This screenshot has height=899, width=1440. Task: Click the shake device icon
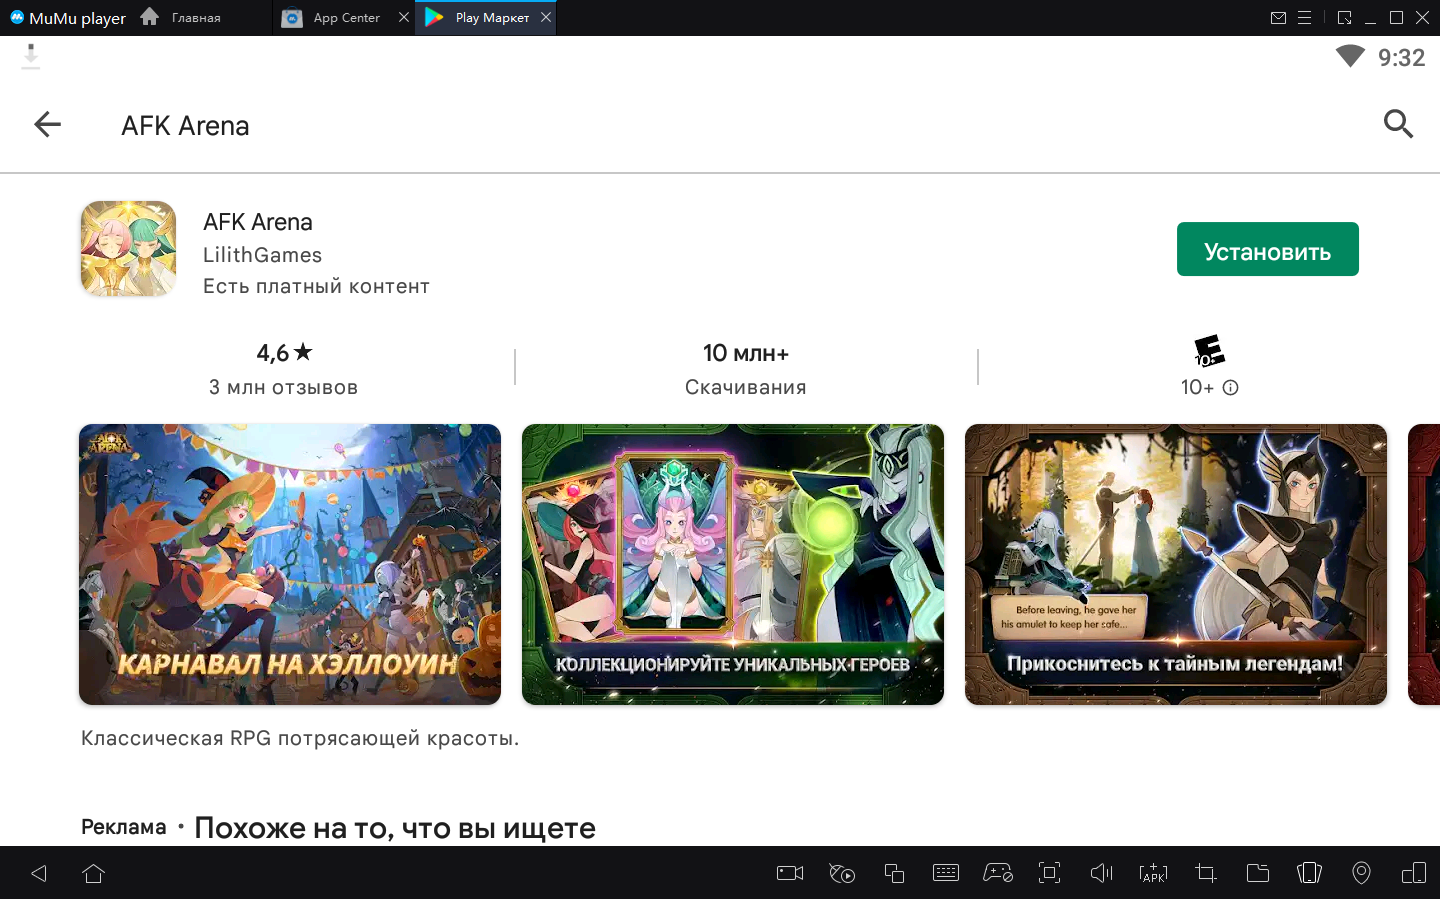coord(1309,873)
